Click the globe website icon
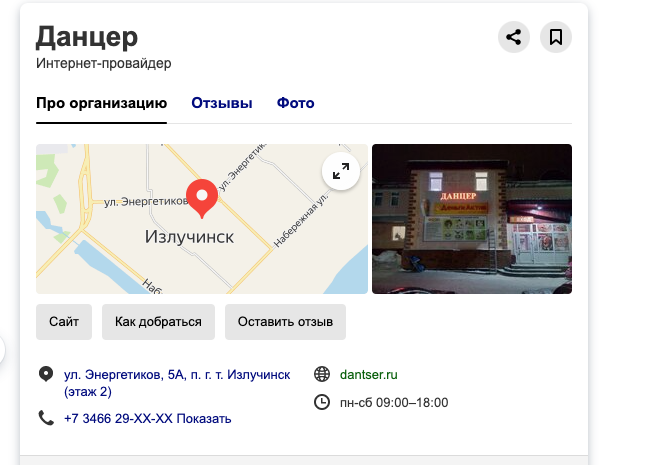This screenshot has width=659, height=465. 322,374
